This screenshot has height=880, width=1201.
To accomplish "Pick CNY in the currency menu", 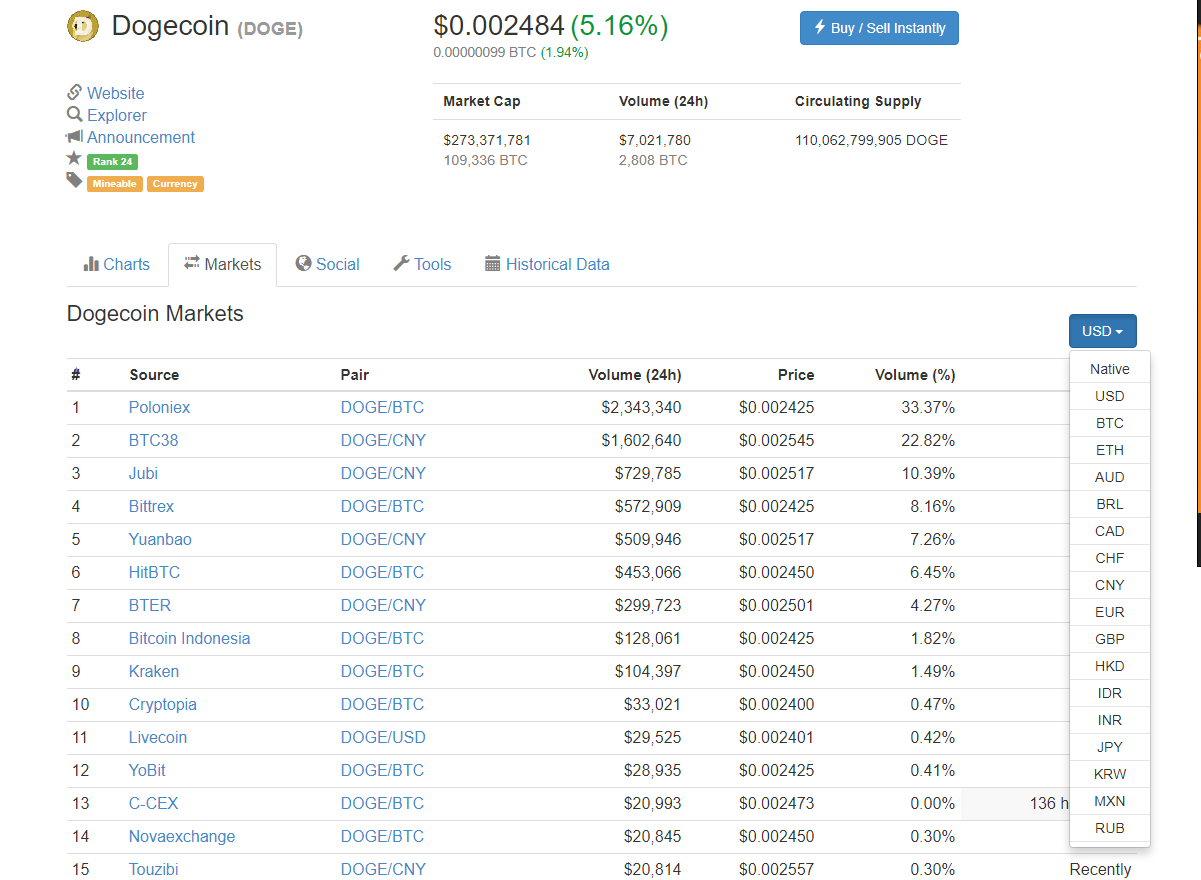I will pos(1110,585).
